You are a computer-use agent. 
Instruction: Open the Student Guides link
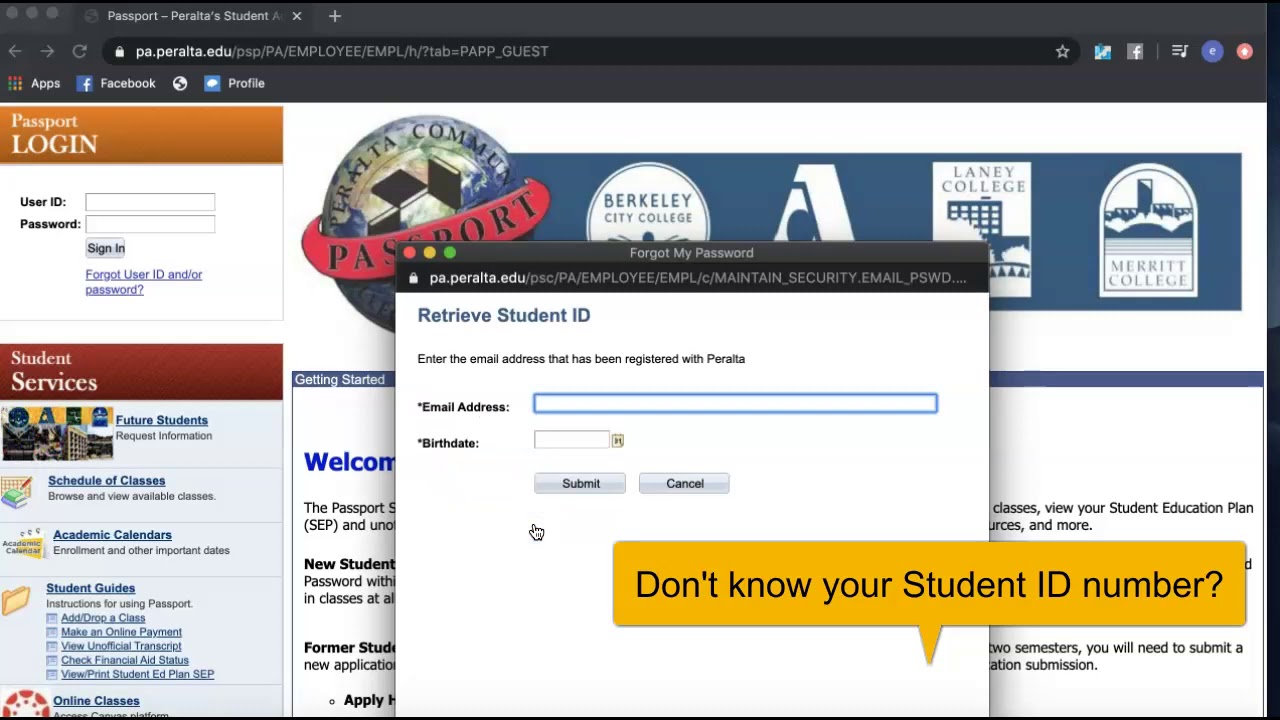pyautogui.click(x=90, y=588)
